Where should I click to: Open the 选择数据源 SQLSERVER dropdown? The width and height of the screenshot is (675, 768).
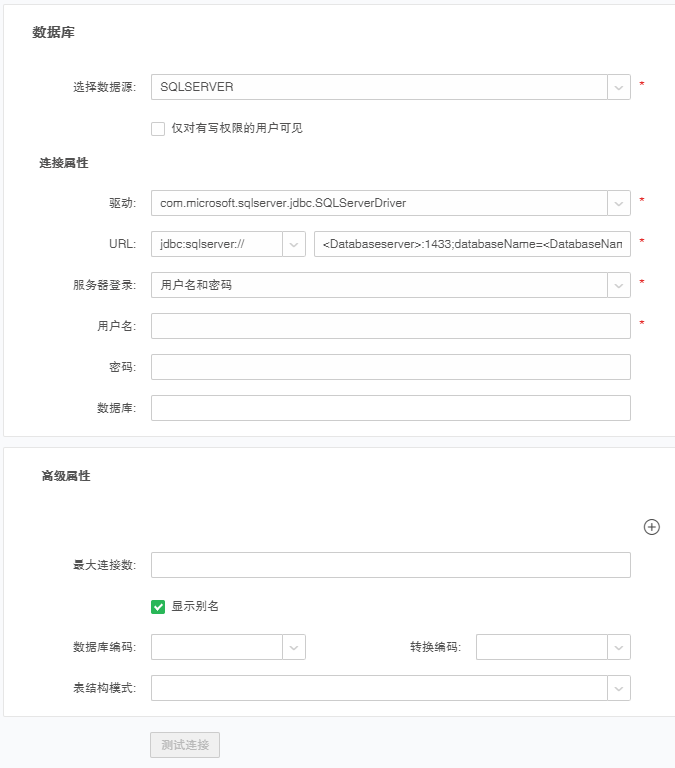click(379, 87)
